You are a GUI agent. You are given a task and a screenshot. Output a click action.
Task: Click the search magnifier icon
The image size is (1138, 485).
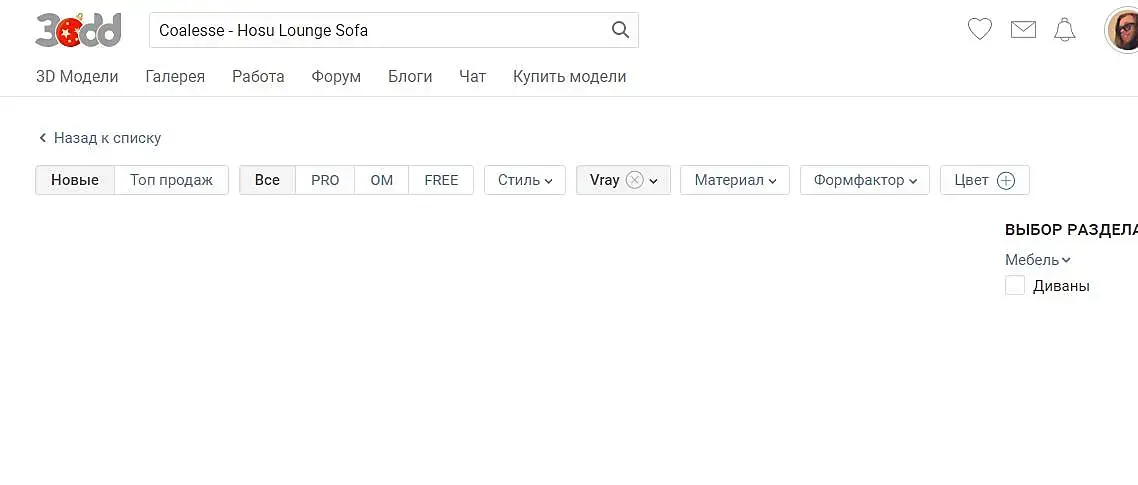coord(620,30)
